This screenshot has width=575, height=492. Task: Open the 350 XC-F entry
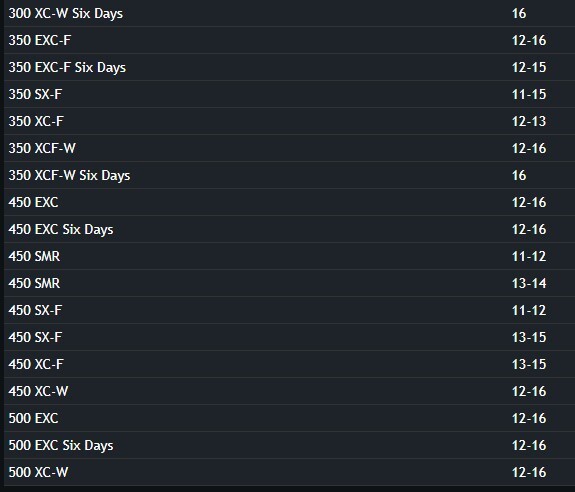click(289, 121)
